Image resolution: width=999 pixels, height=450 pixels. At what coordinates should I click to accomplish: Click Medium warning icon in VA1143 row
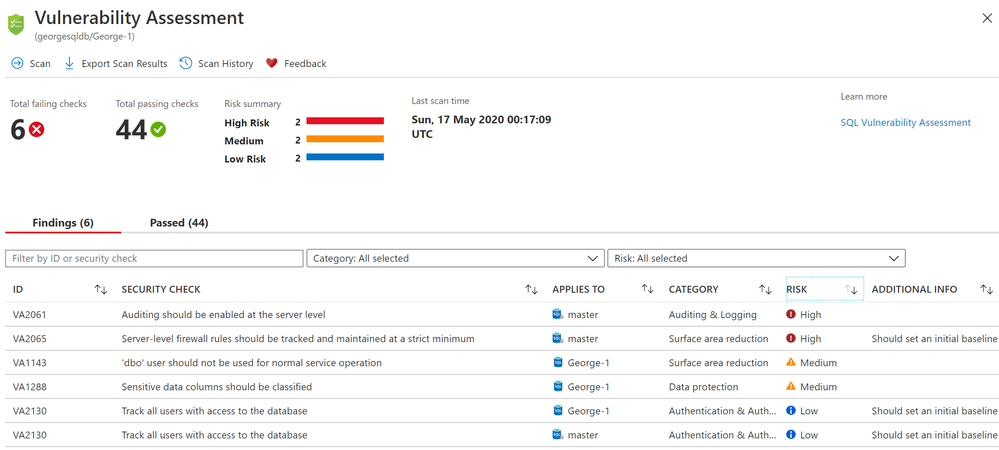pyautogui.click(x=791, y=362)
